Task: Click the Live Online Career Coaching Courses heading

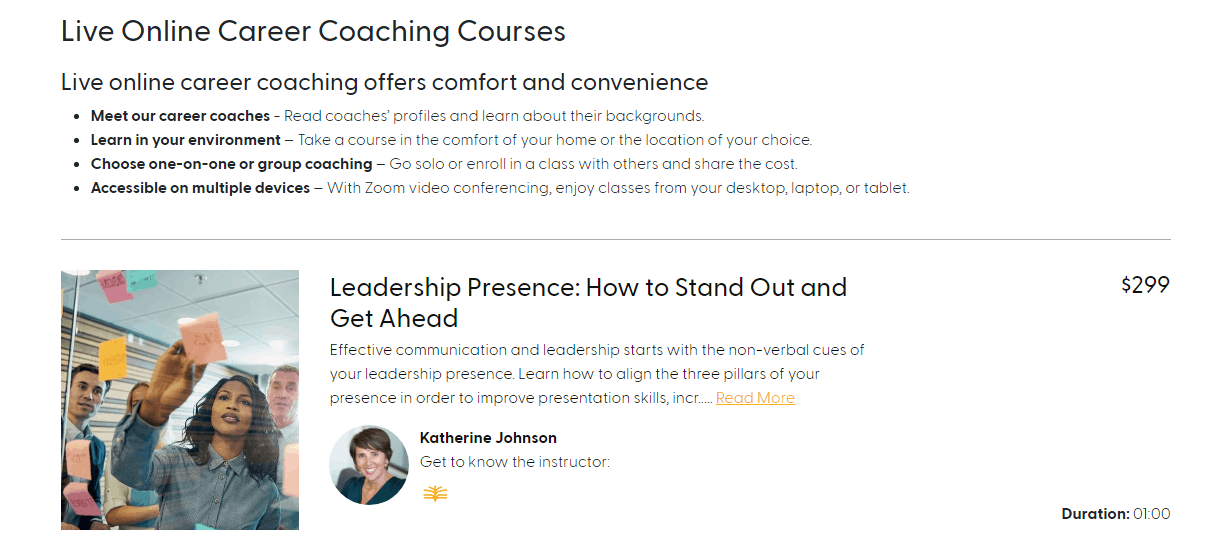Action: 313,32
